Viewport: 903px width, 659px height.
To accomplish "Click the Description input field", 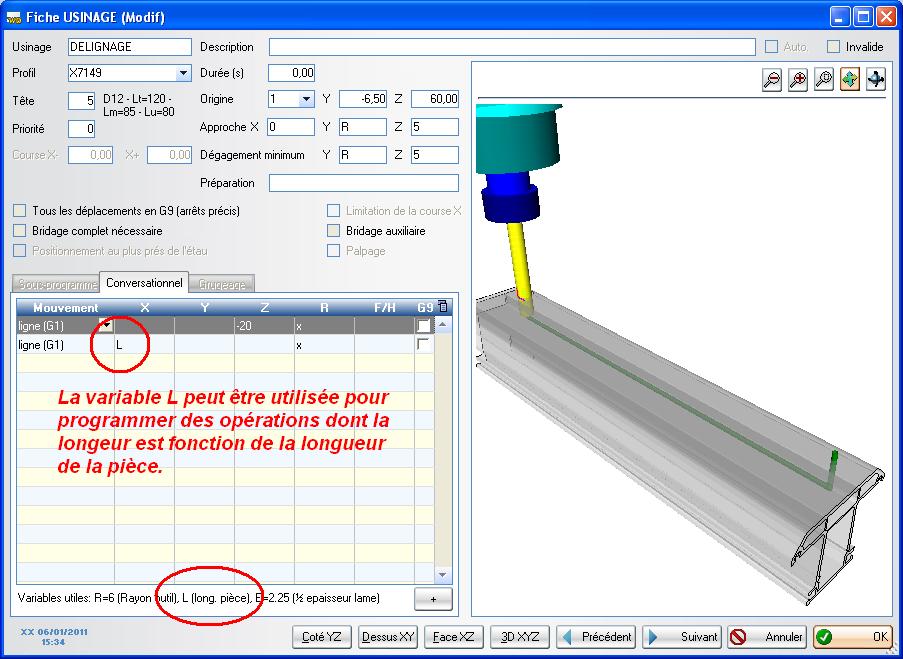I will [512, 47].
